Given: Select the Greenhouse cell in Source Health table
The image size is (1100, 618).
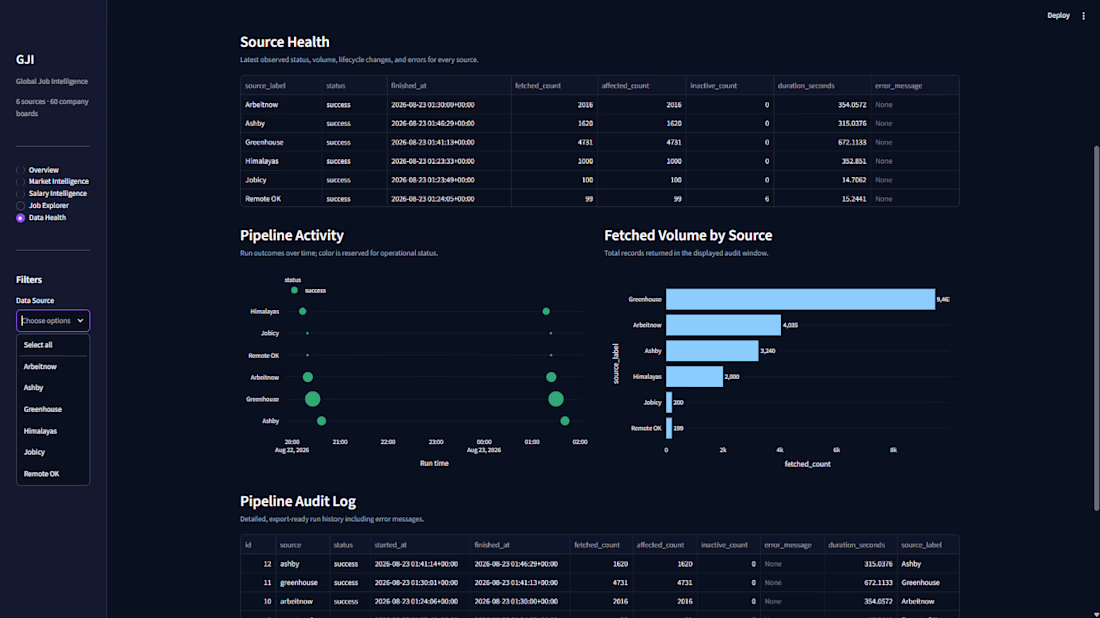Looking at the screenshot, I should coord(281,142).
